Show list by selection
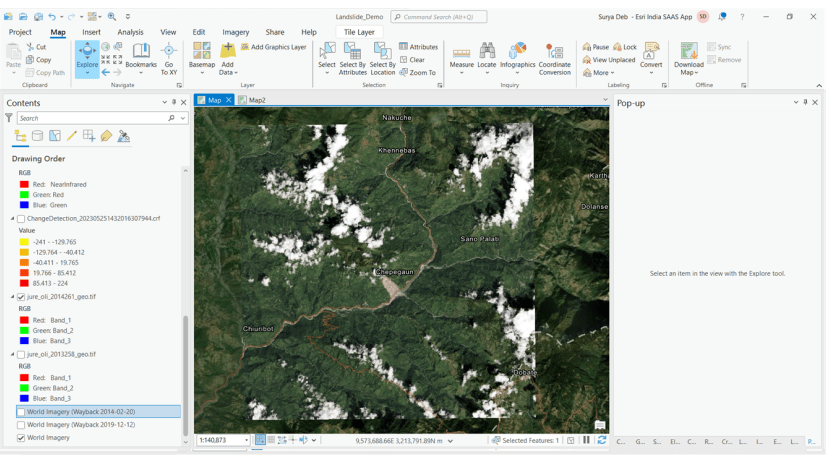 pyautogui.click(x=55, y=136)
